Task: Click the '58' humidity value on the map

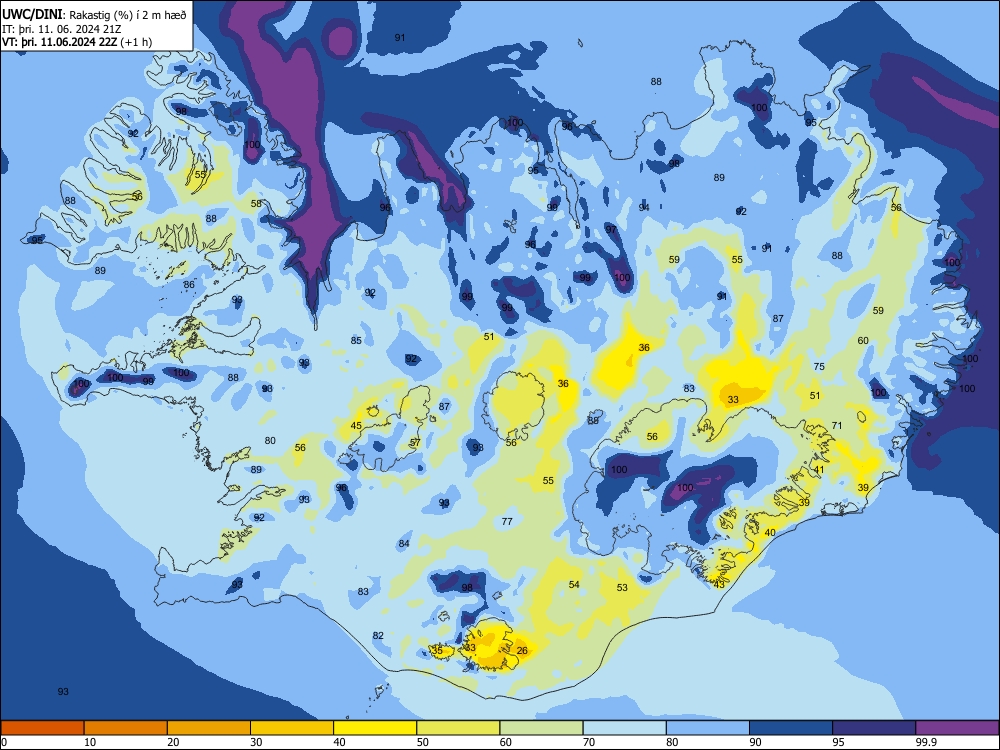Action: 256,203
